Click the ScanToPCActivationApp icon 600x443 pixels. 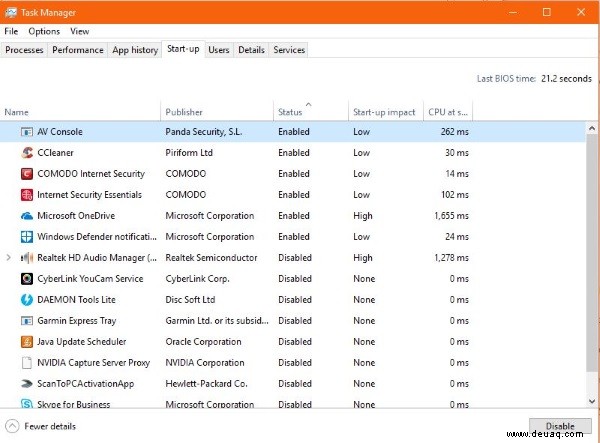(x=26, y=384)
